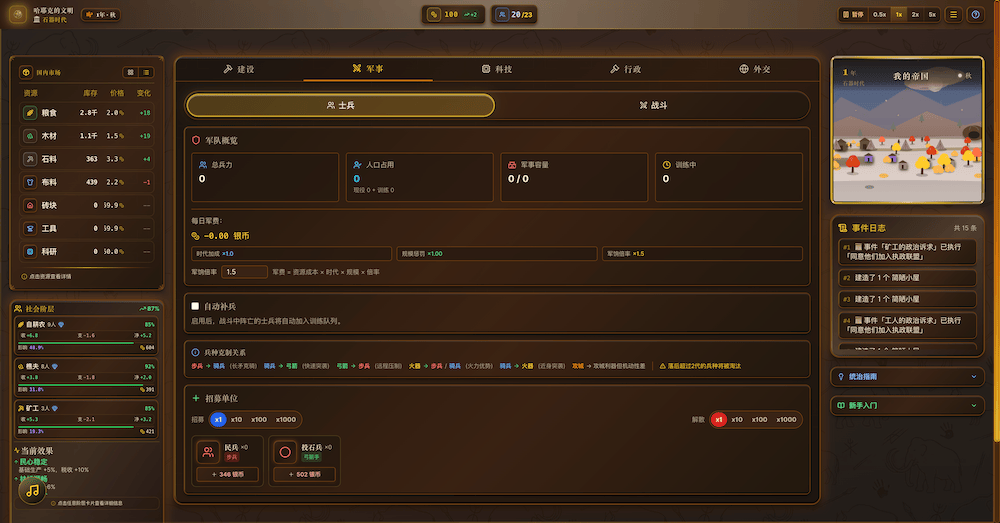This screenshot has width=1000, height=523.
Task: Switch market to list view icon
Action: (147, 72)
